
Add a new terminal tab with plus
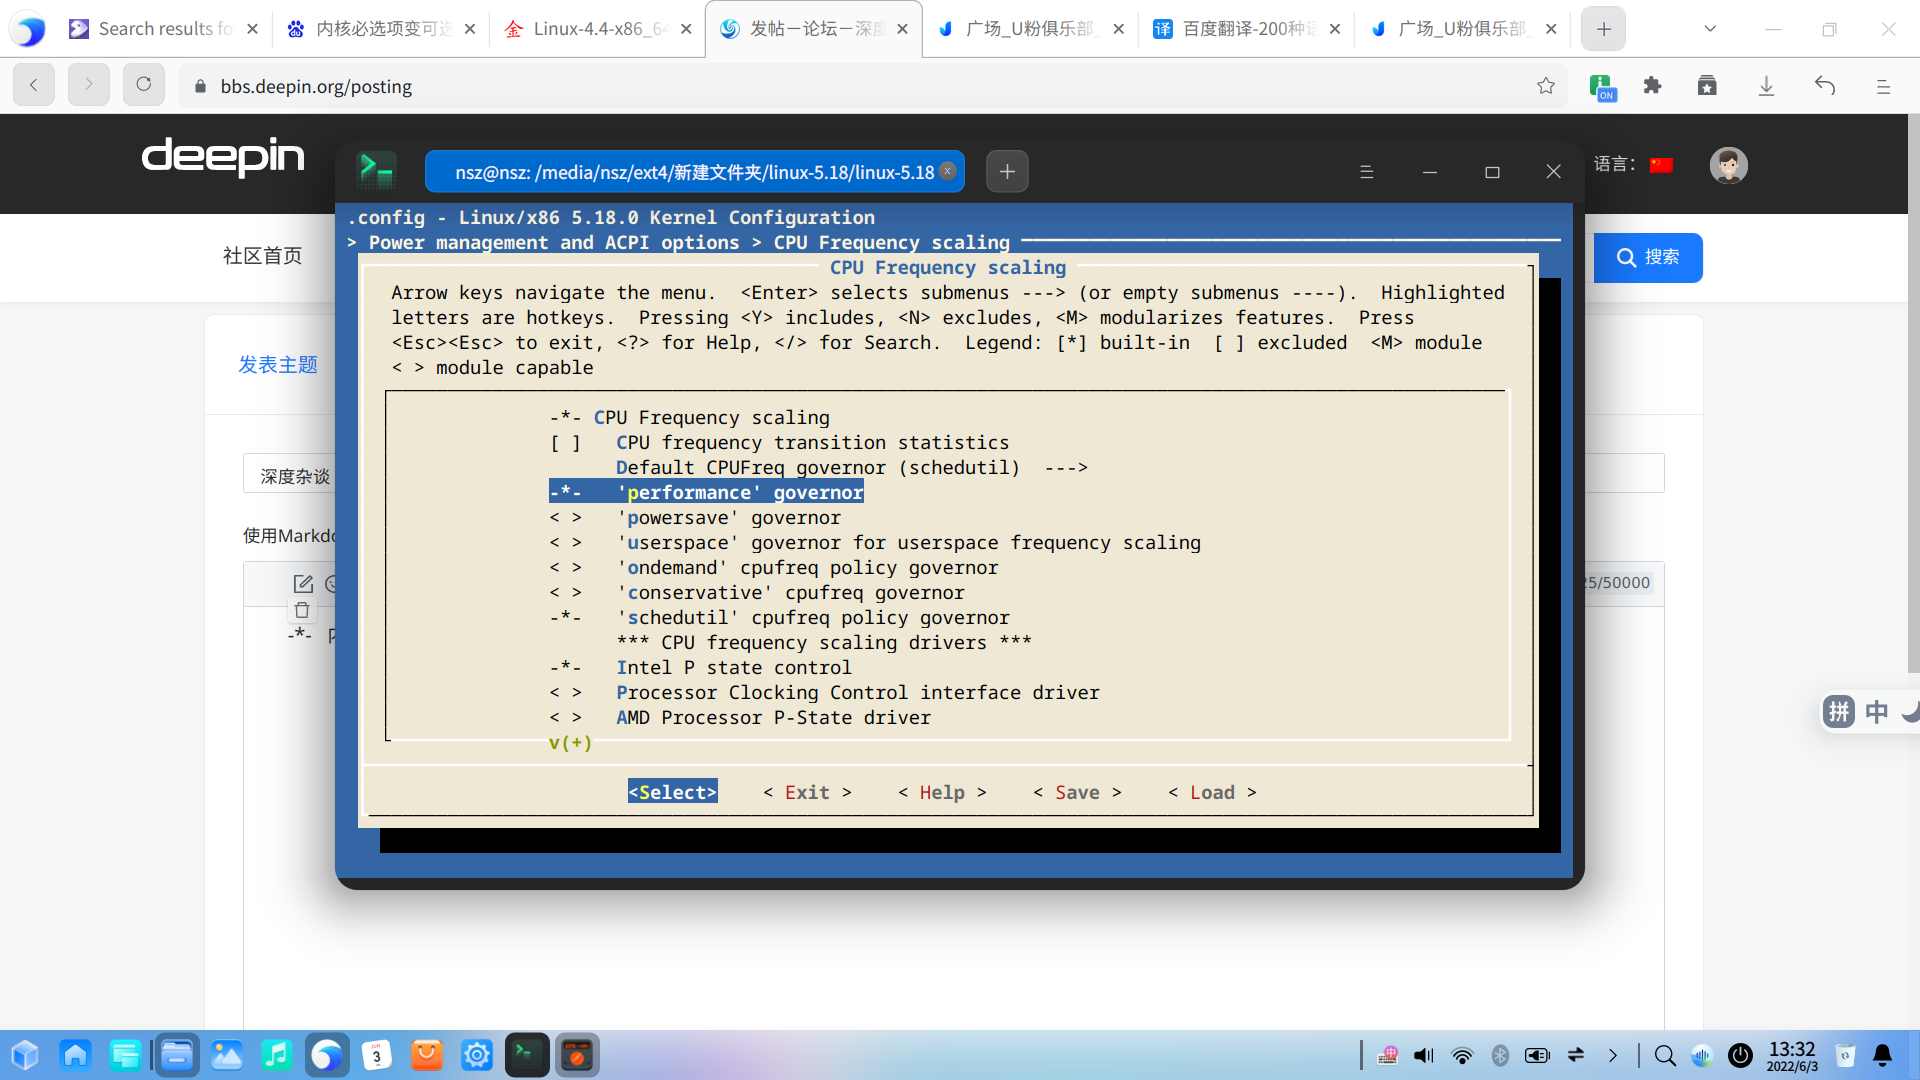(x=1007, y=172)
